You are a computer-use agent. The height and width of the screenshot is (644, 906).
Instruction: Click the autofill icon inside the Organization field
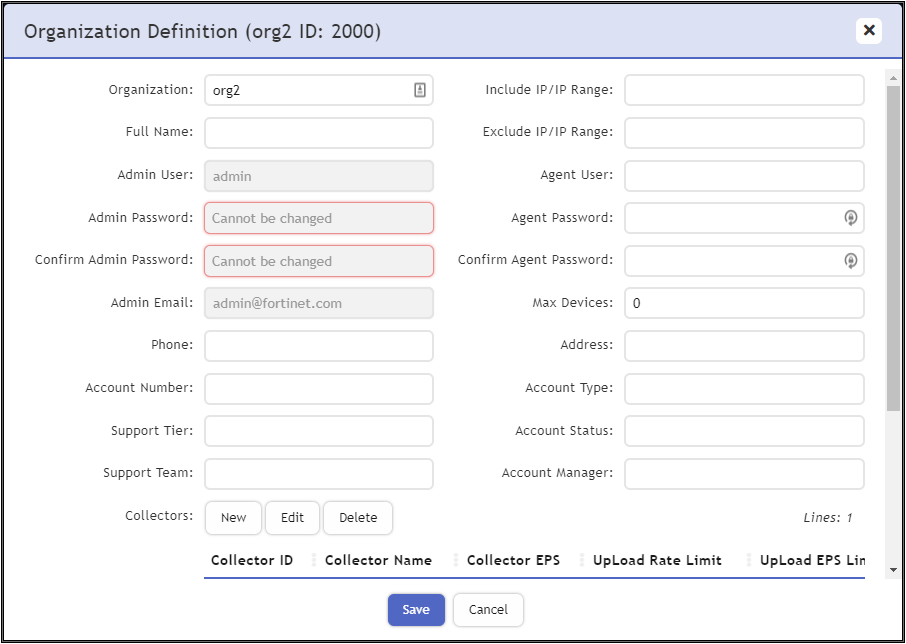(421, 90)
